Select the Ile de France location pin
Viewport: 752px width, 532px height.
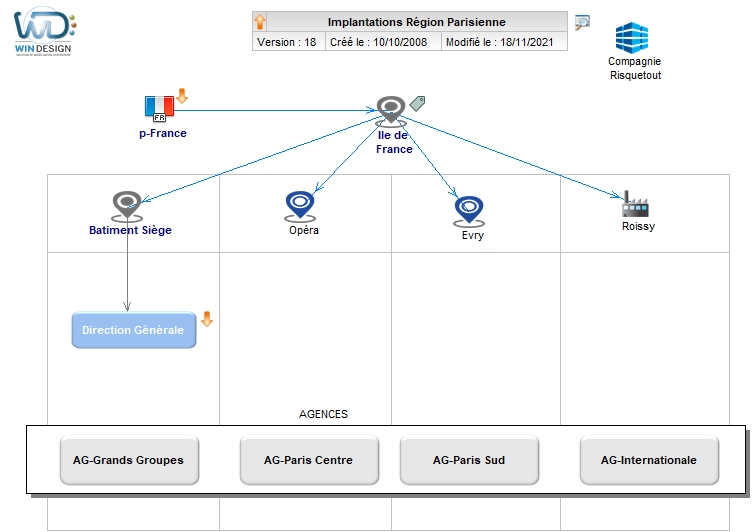391,110
